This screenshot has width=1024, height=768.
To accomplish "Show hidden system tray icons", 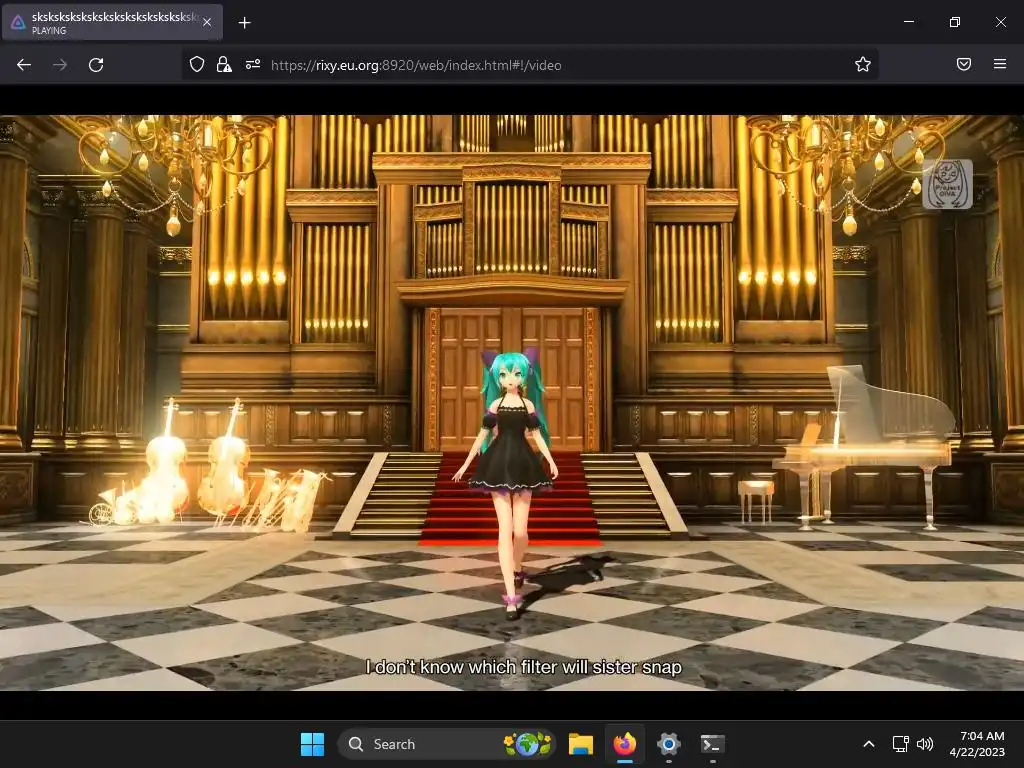I will click(869, 744).
